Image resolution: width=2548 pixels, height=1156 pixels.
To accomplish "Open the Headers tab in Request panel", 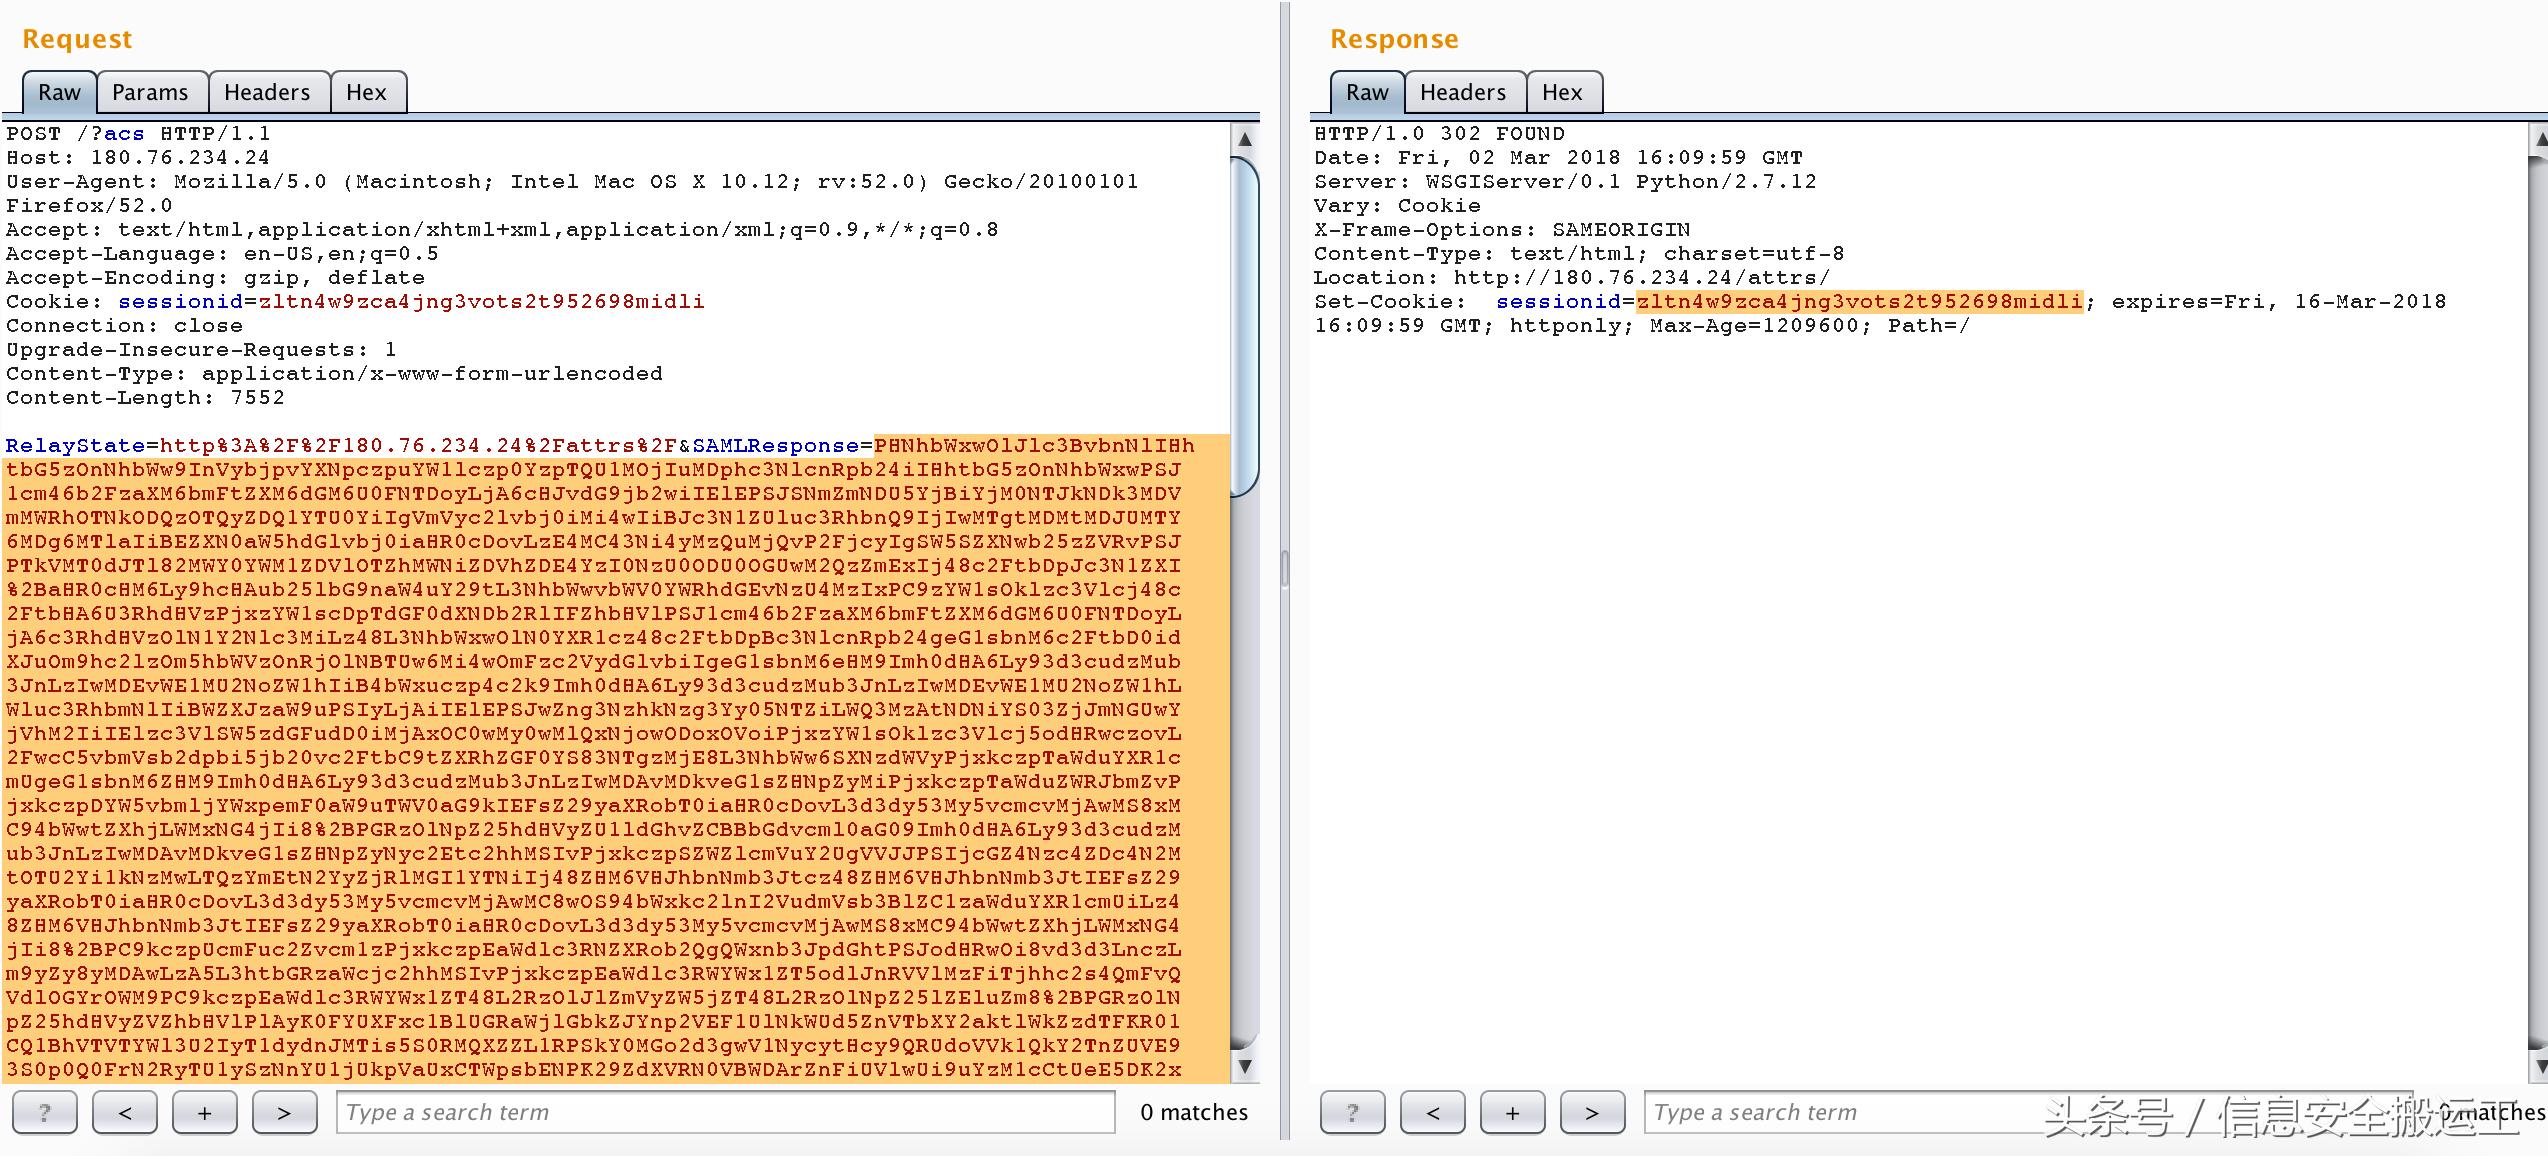I will tap(268, 91).
